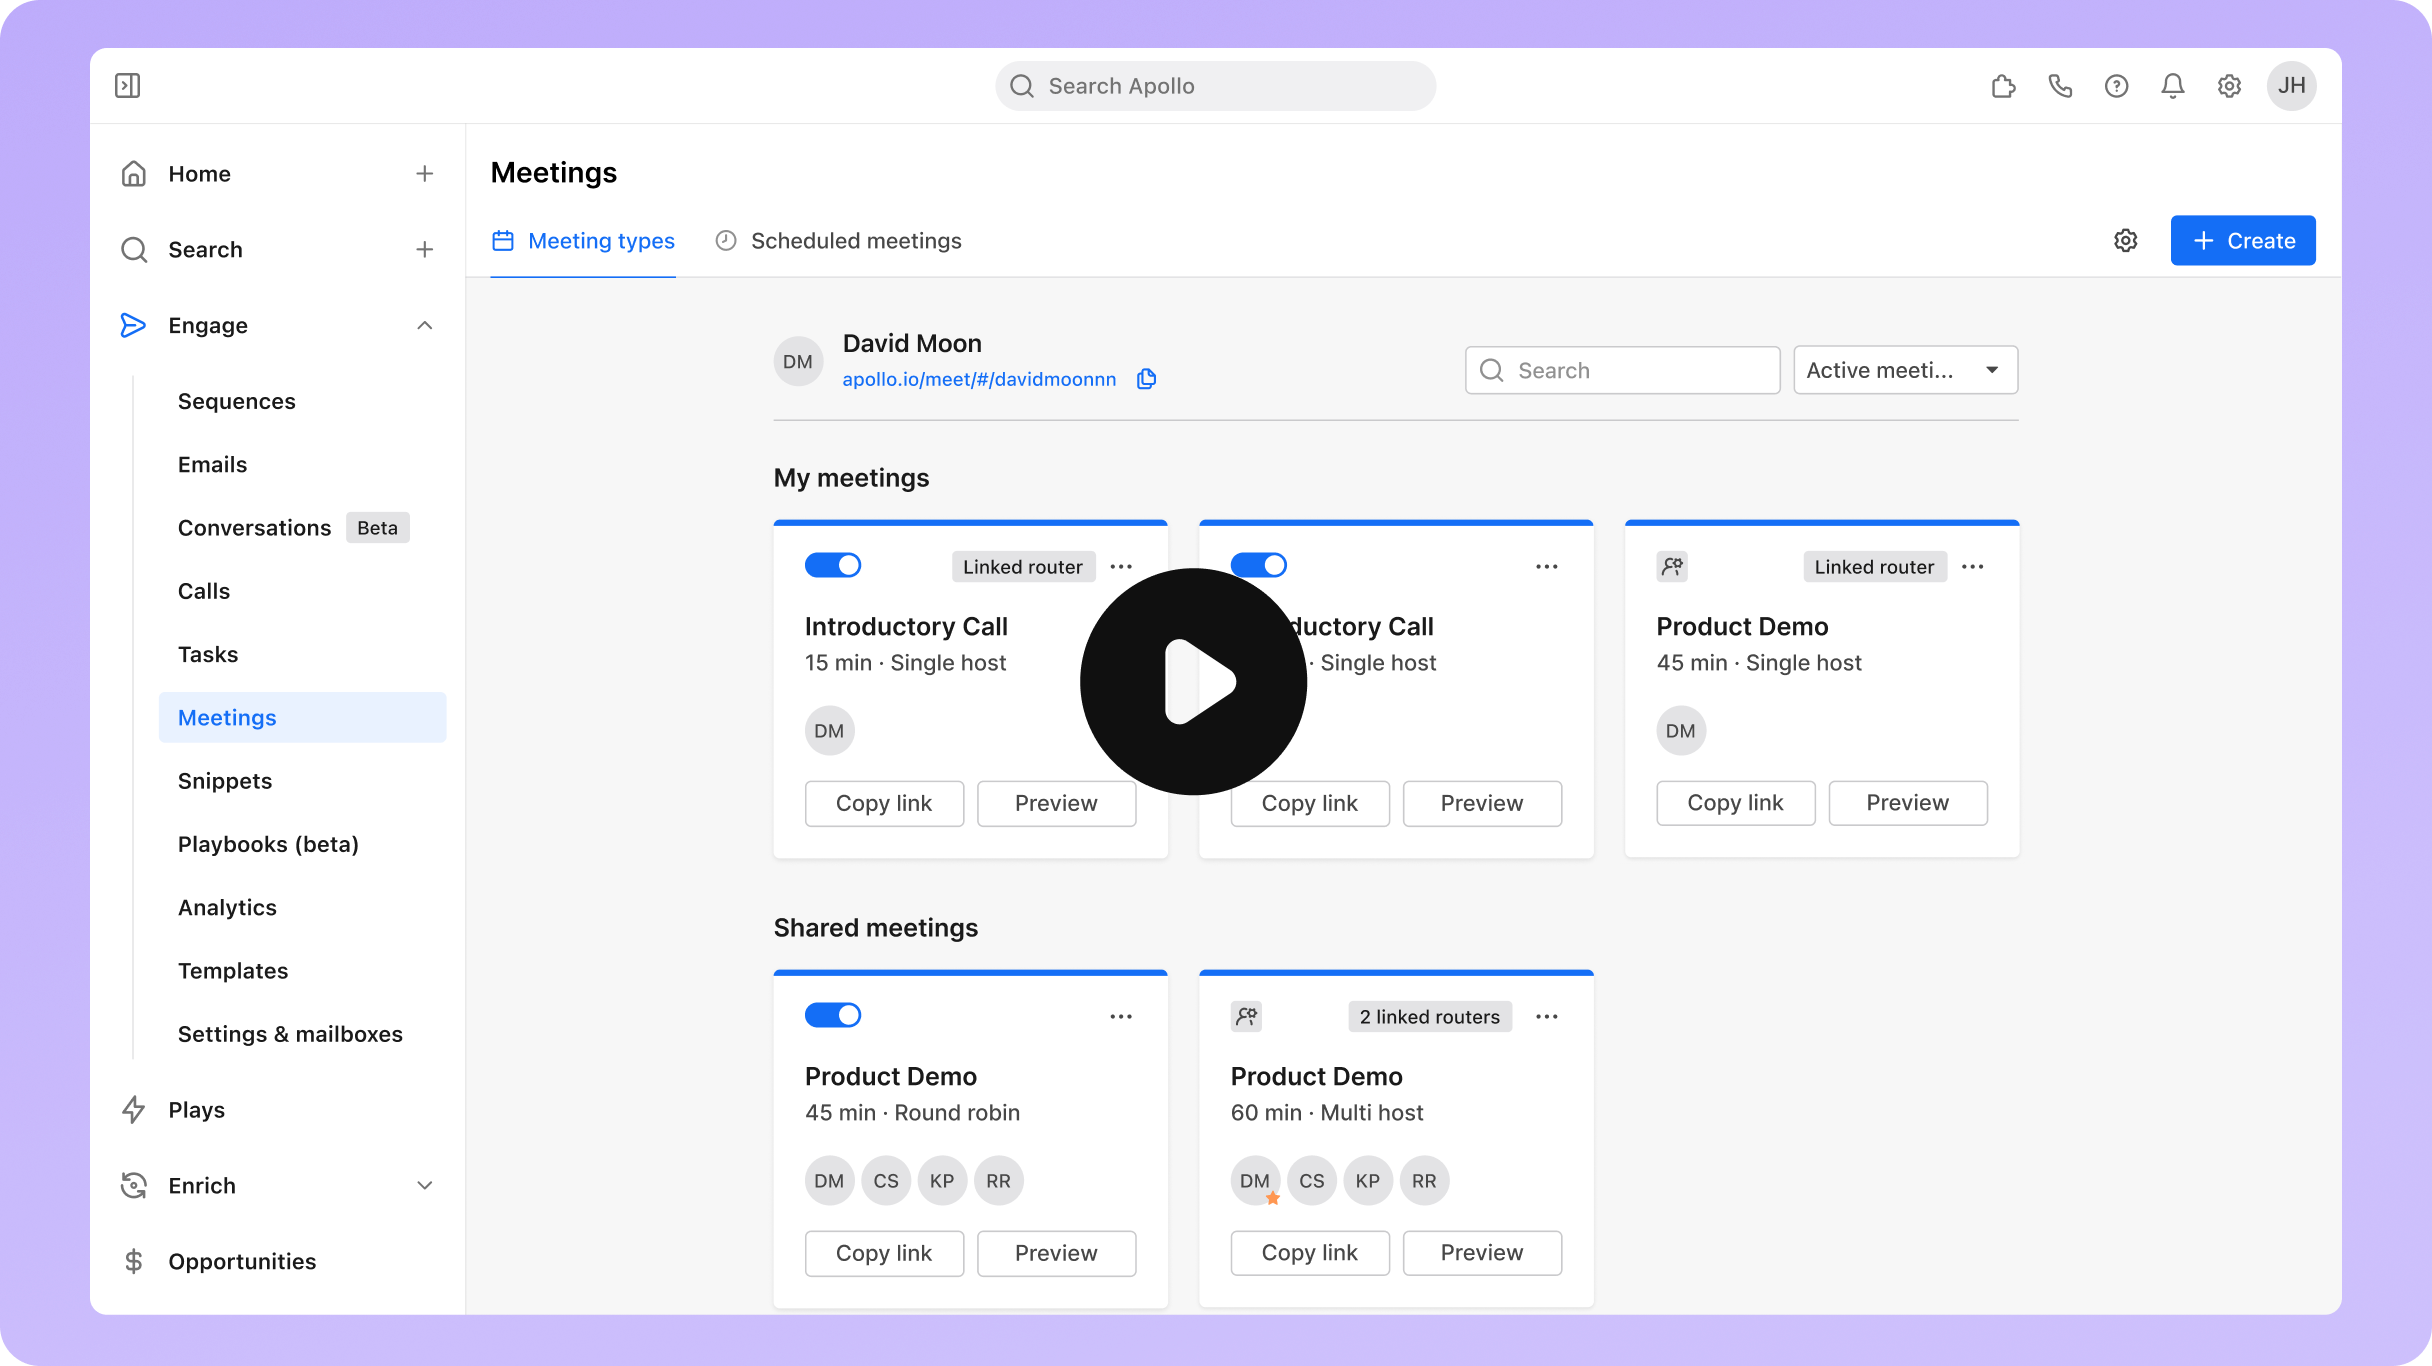Open the Active meetings filter dropdown
2432x1366 pixels.
1904,370
